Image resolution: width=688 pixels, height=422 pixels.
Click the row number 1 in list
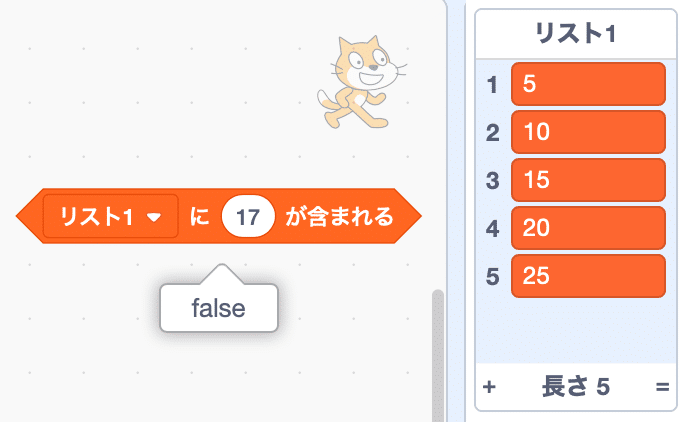492,85
